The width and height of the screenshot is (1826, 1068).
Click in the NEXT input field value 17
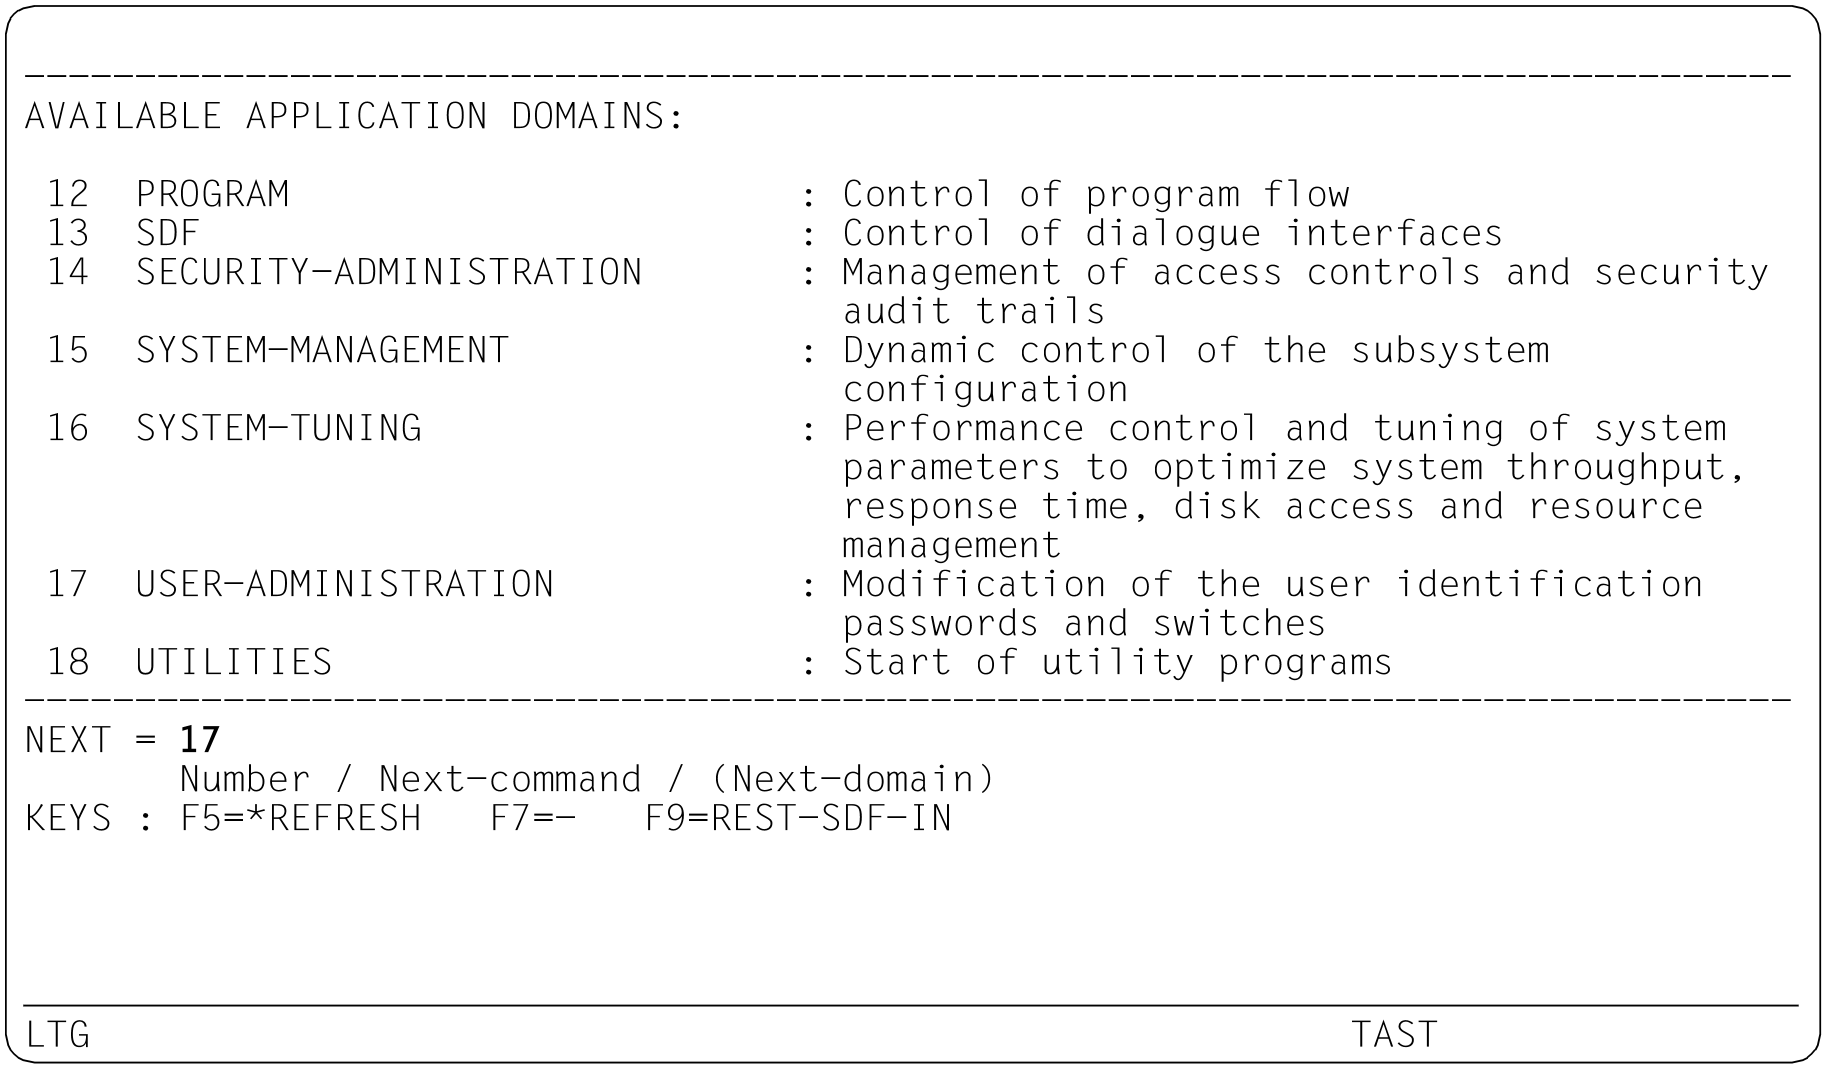(x=200, y=740)
